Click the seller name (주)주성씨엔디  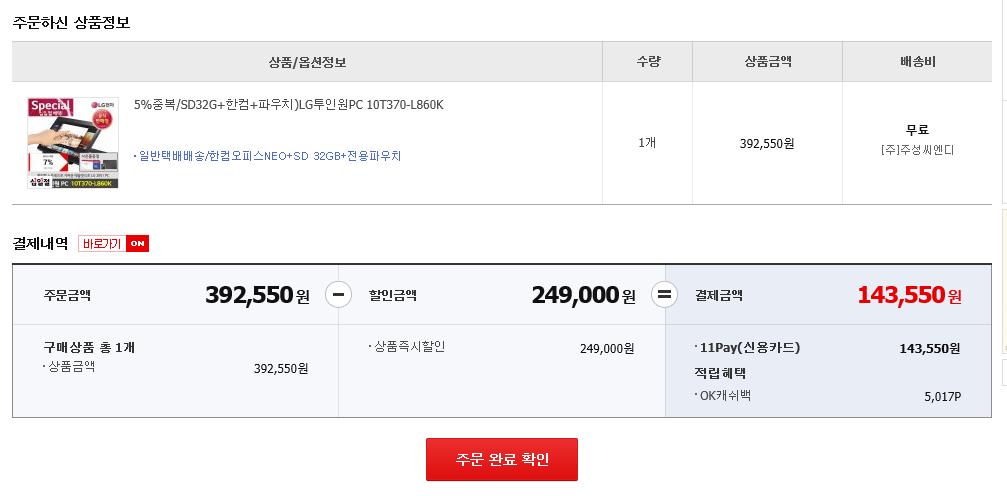click(x=917, y=150)
